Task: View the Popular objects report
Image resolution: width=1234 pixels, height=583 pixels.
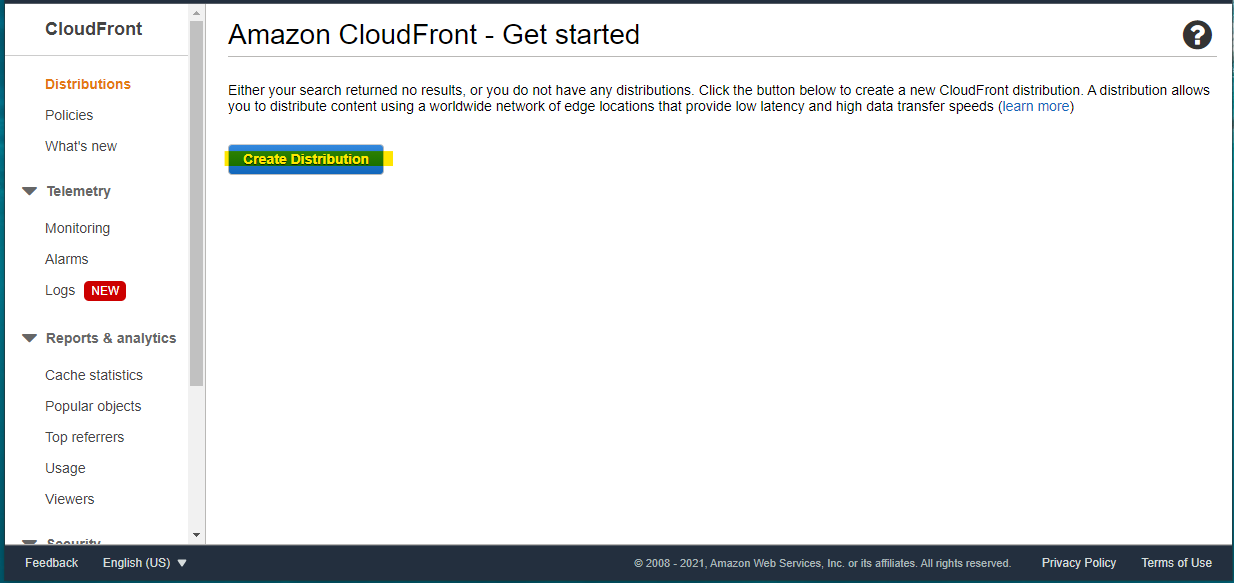Action: click(x=92, y=406)
